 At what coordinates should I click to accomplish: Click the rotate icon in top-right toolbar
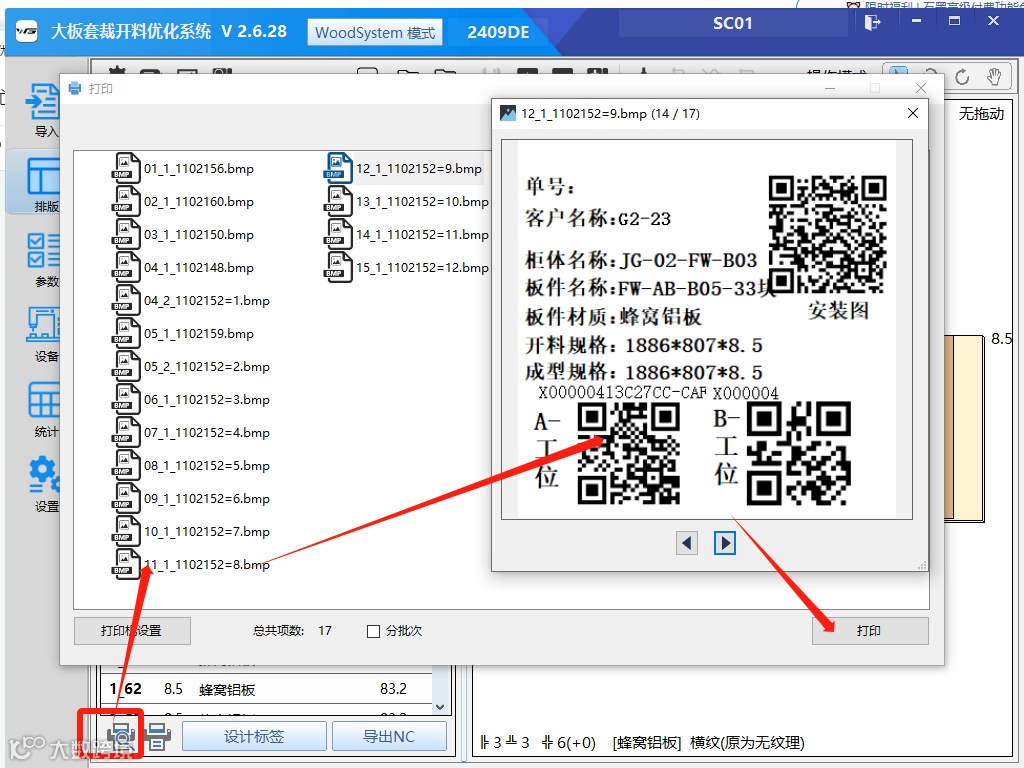point(962,77)
